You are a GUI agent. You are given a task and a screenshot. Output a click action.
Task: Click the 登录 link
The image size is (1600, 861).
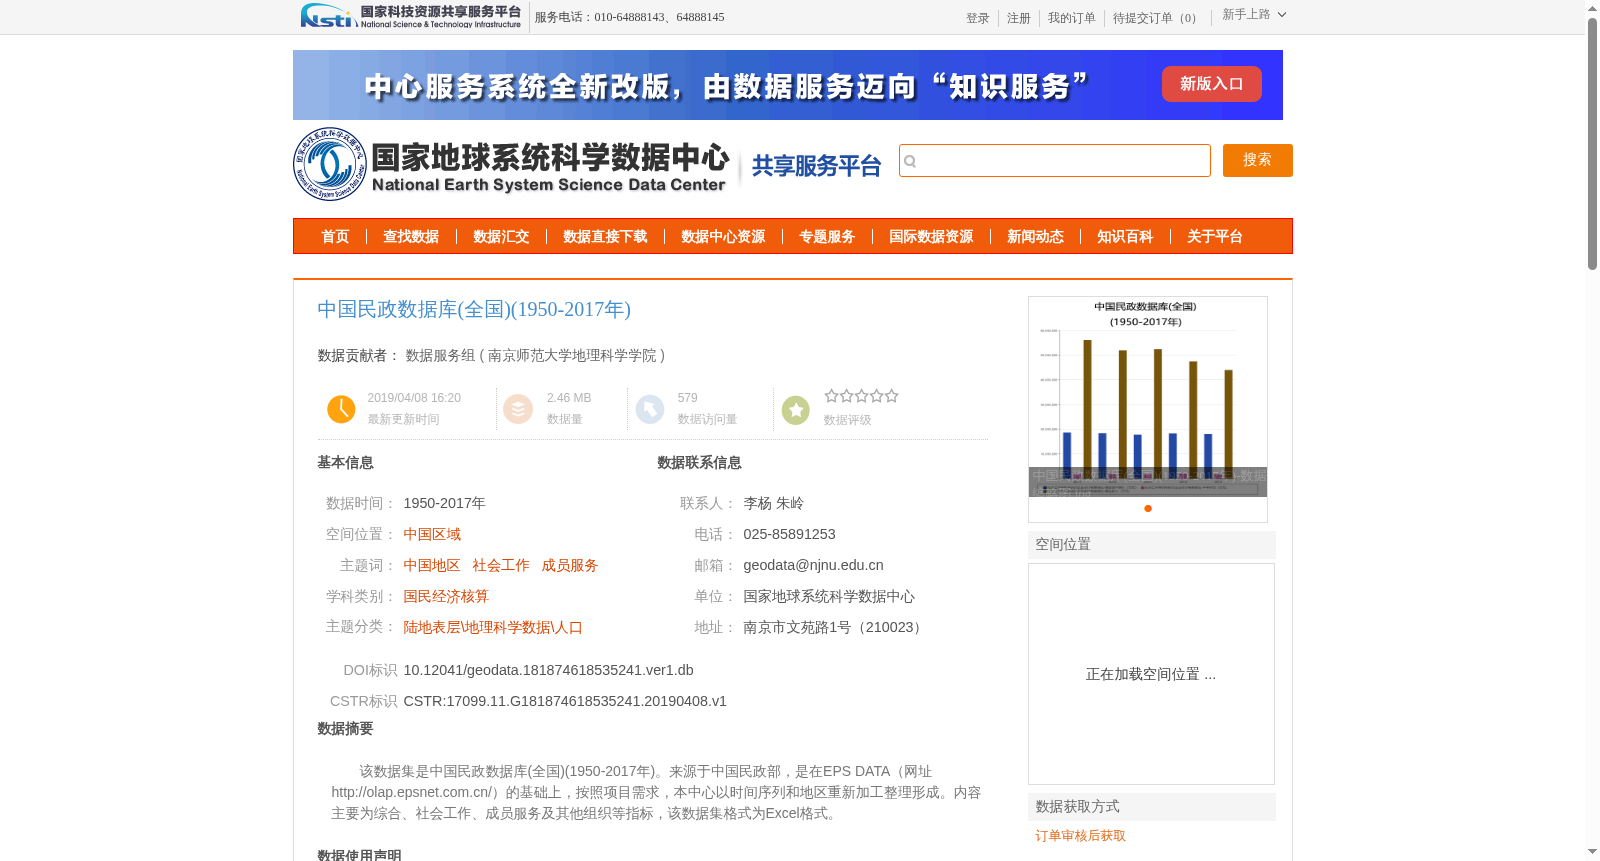[978, 18]
